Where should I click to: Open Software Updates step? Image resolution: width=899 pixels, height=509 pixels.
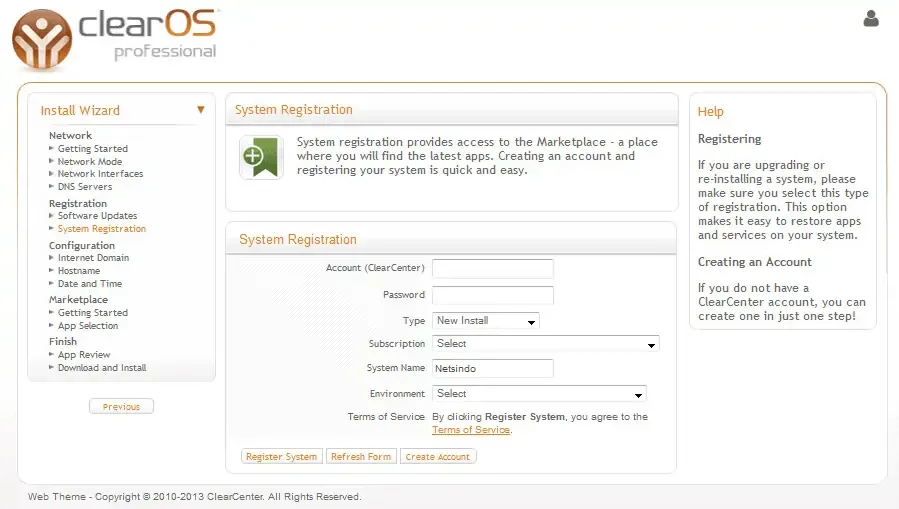97,216
